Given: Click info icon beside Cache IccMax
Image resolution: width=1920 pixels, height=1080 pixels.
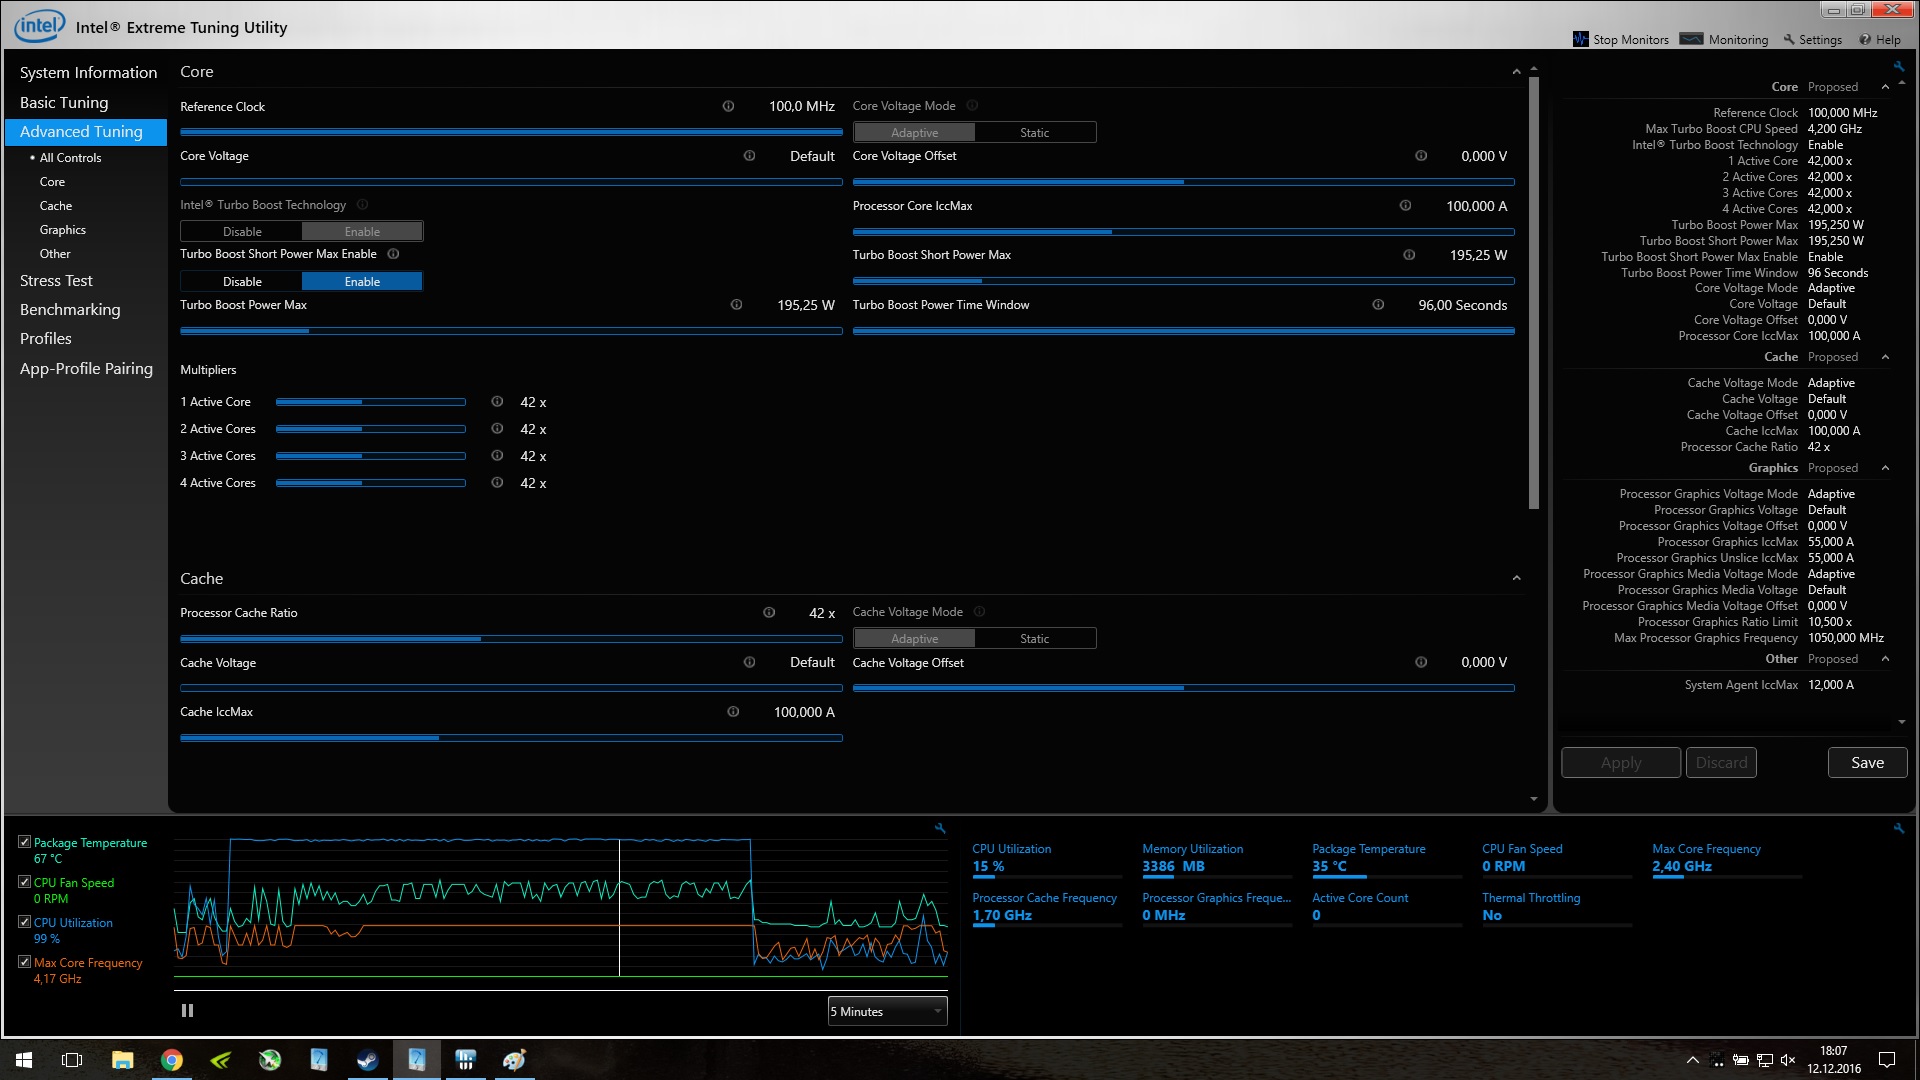Looking at the screenshot, I should click(x=733, y=712).
